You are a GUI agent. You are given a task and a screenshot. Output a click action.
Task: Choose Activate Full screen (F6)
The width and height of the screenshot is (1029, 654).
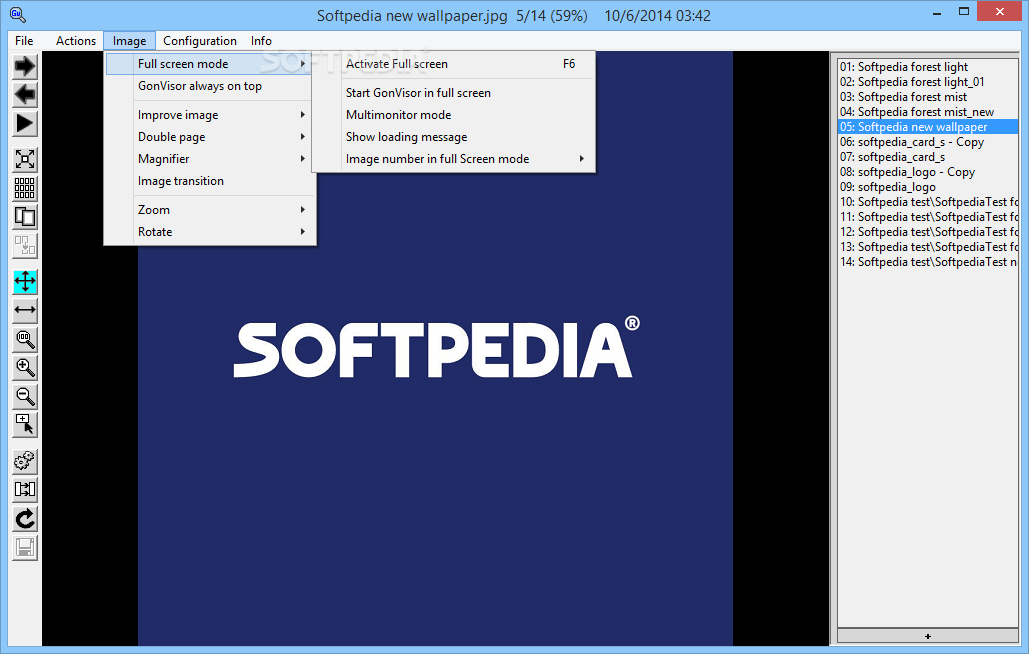453,64
